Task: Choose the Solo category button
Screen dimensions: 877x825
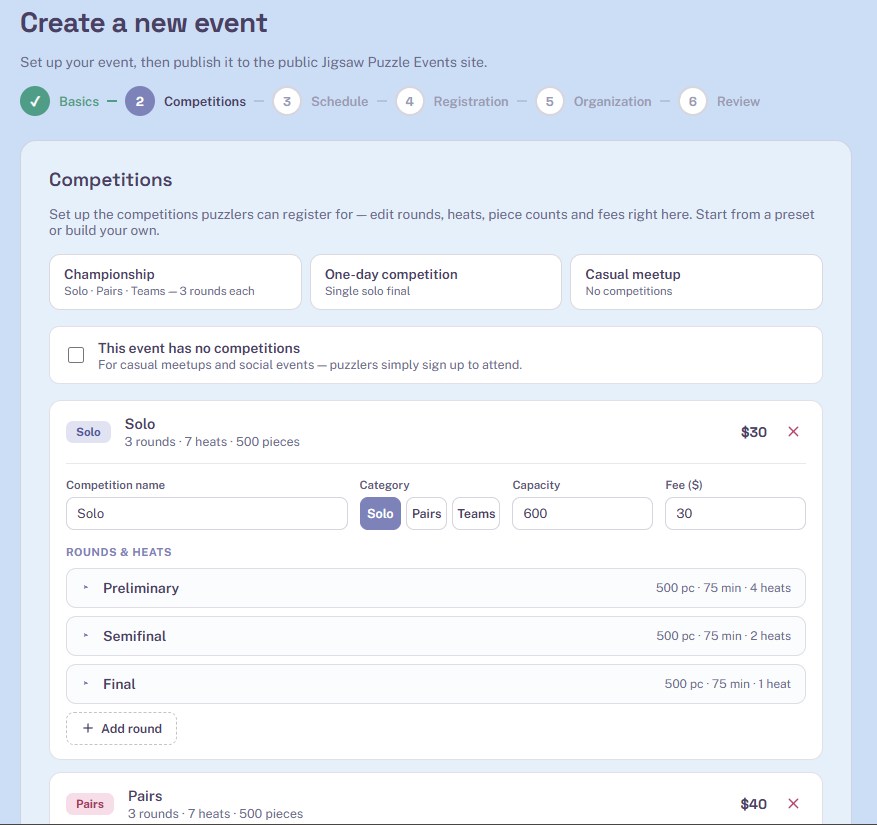Action: pyautogui.click(x=380, y=513)
